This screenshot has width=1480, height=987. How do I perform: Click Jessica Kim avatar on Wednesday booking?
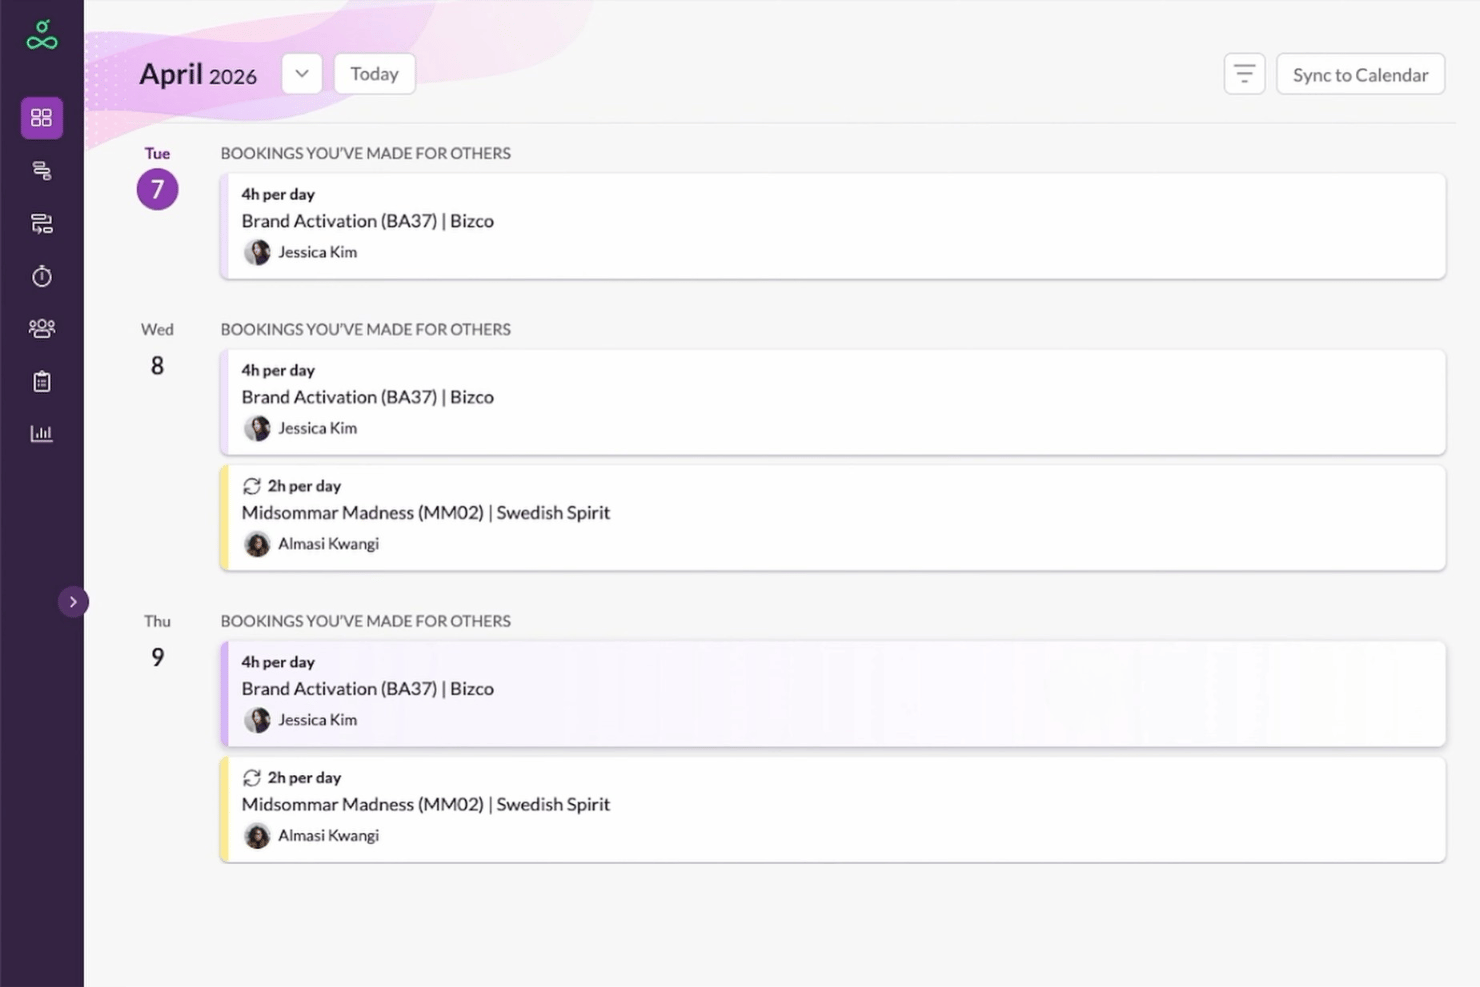coord(258,428)
